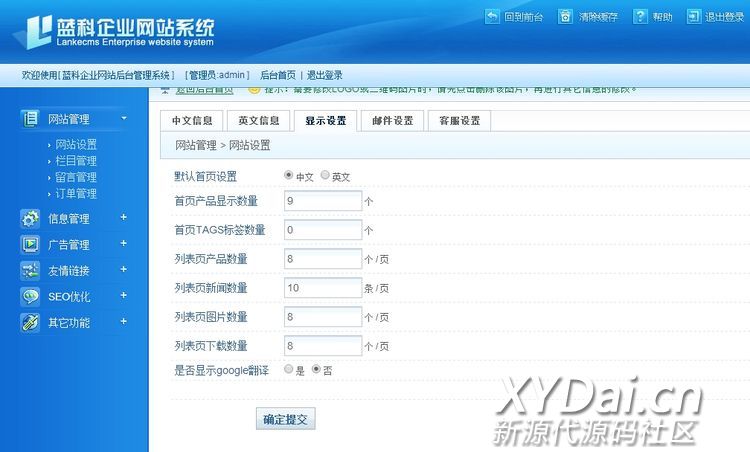
Task: Switch to the 客服设置 tab
Action: coord(460,121)
